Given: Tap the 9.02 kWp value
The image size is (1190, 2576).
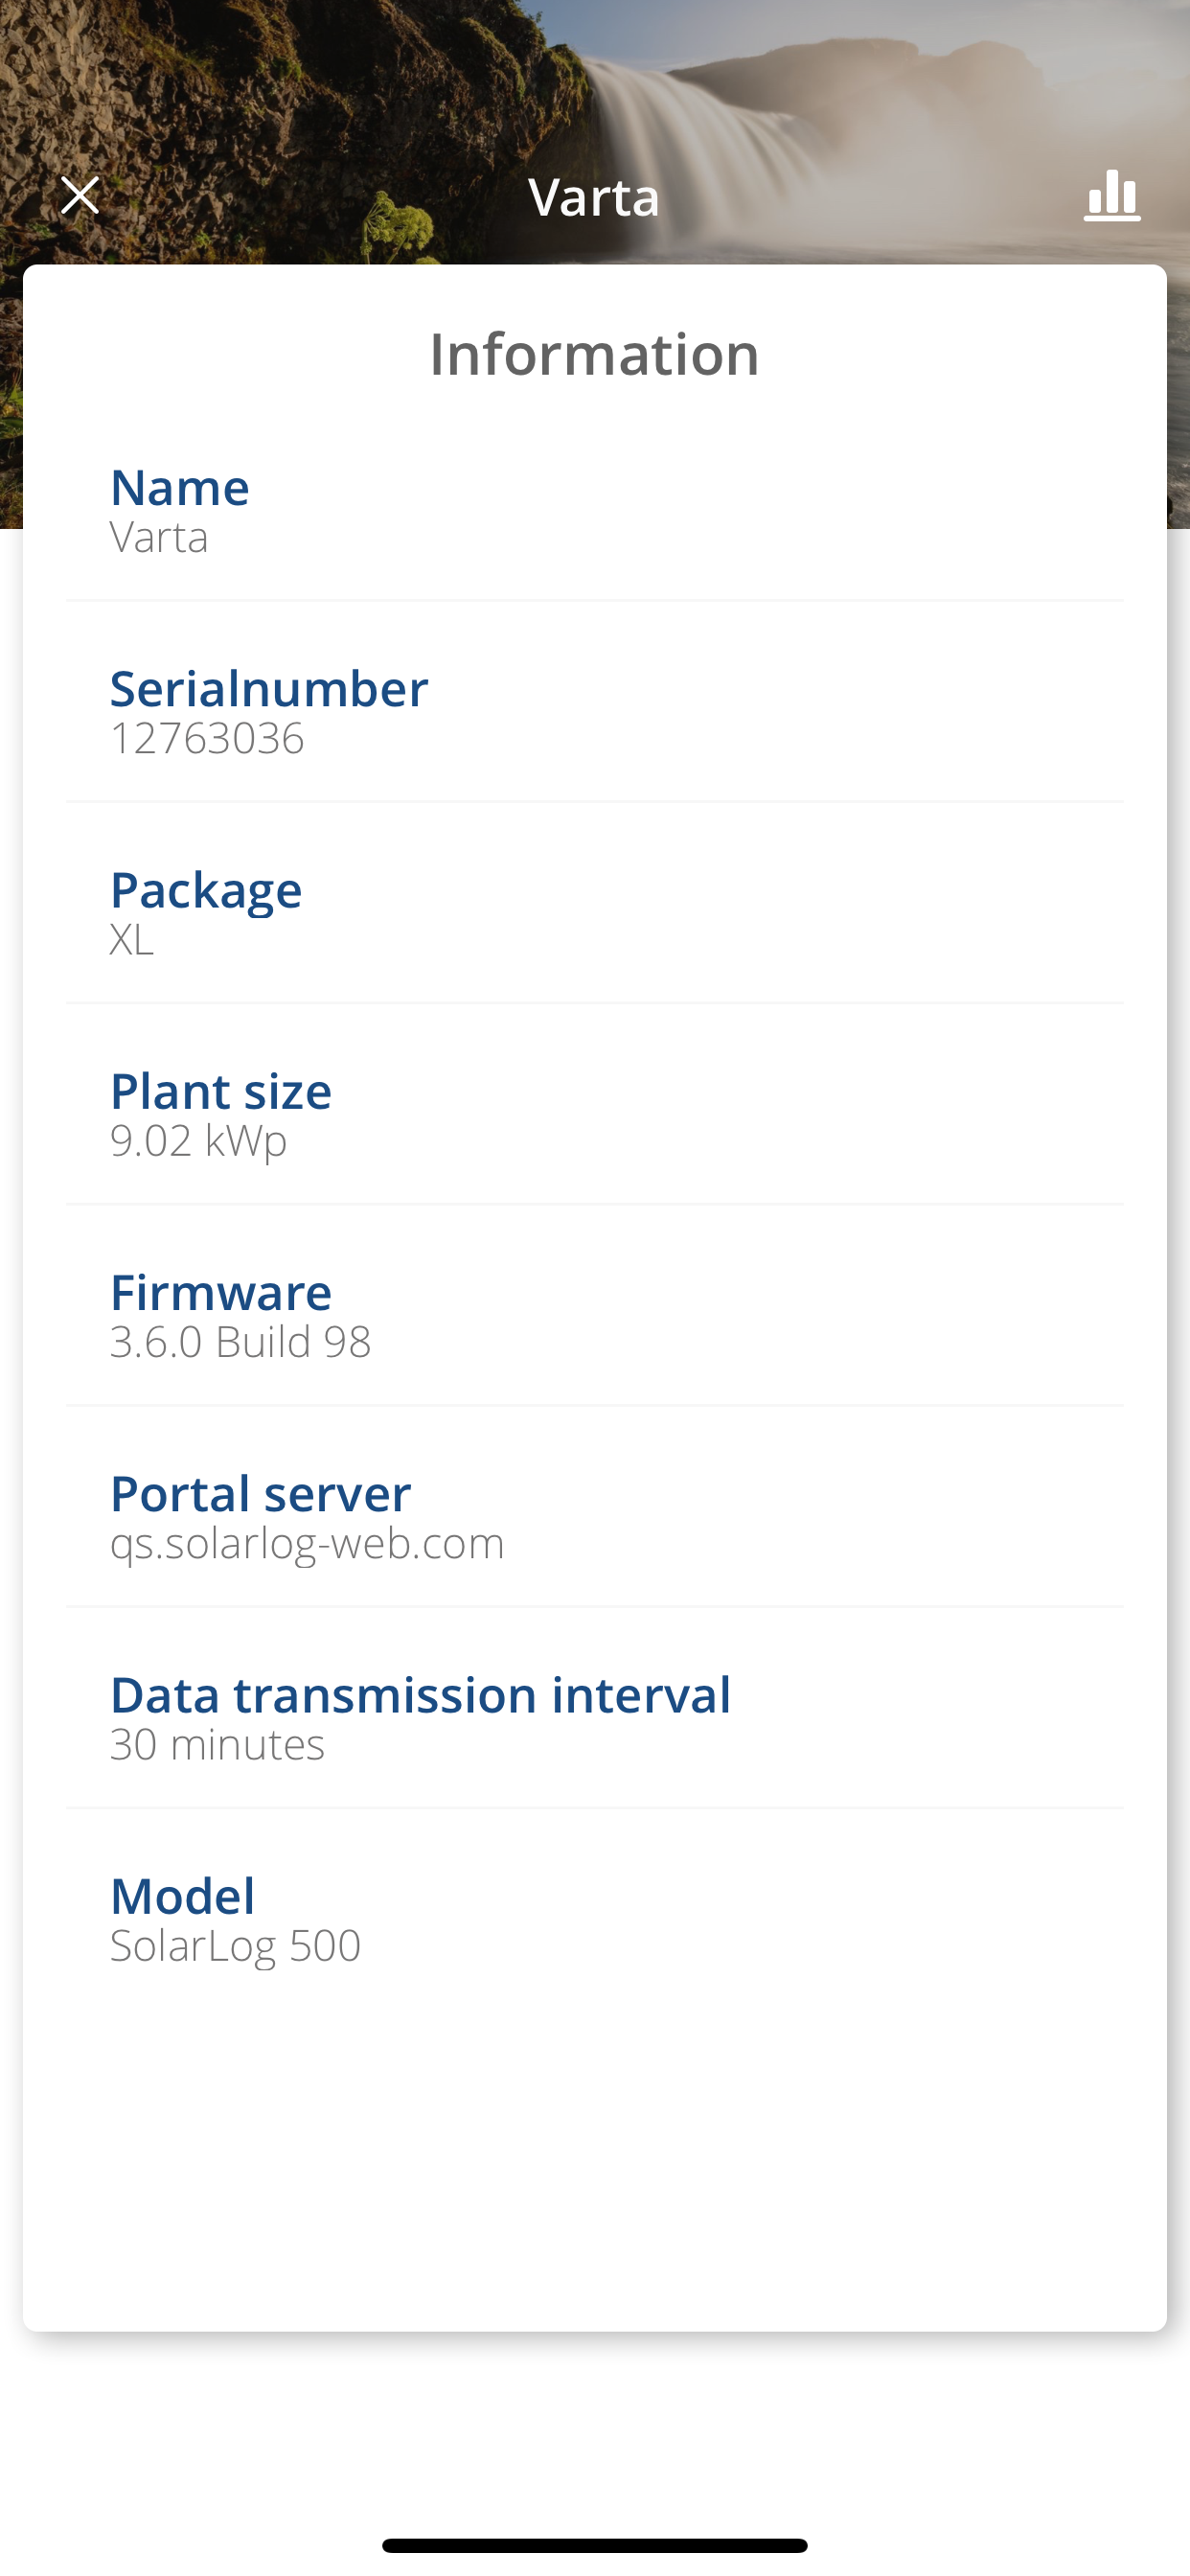Looking at the screenshot, I should point(199,1141).
